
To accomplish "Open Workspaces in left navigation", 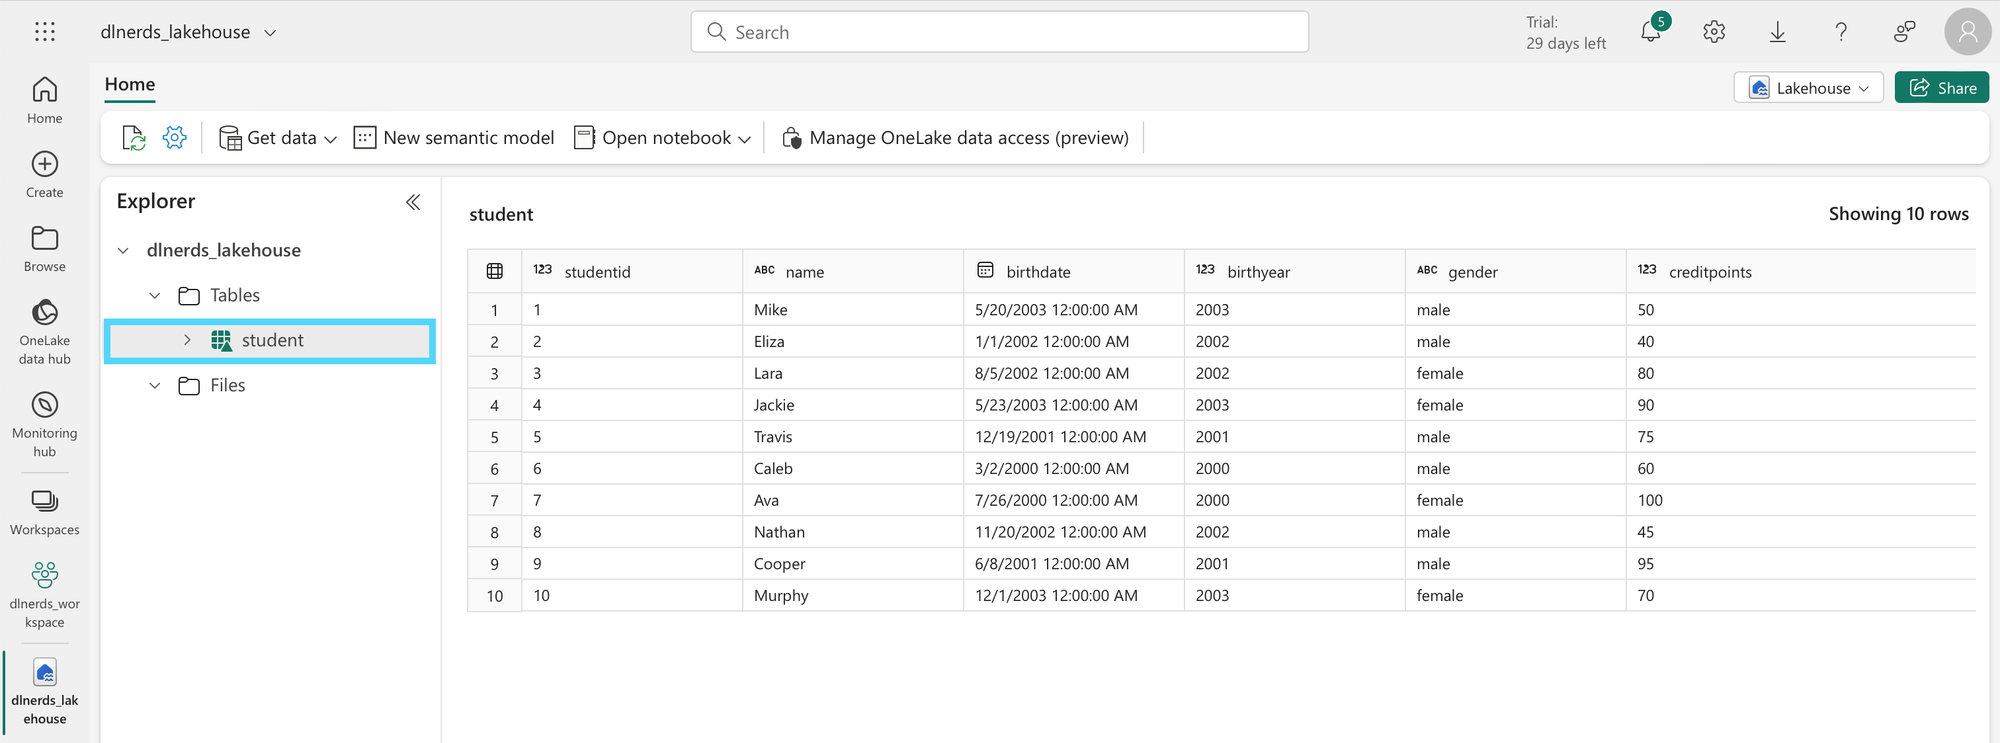I will click(45, 513).
